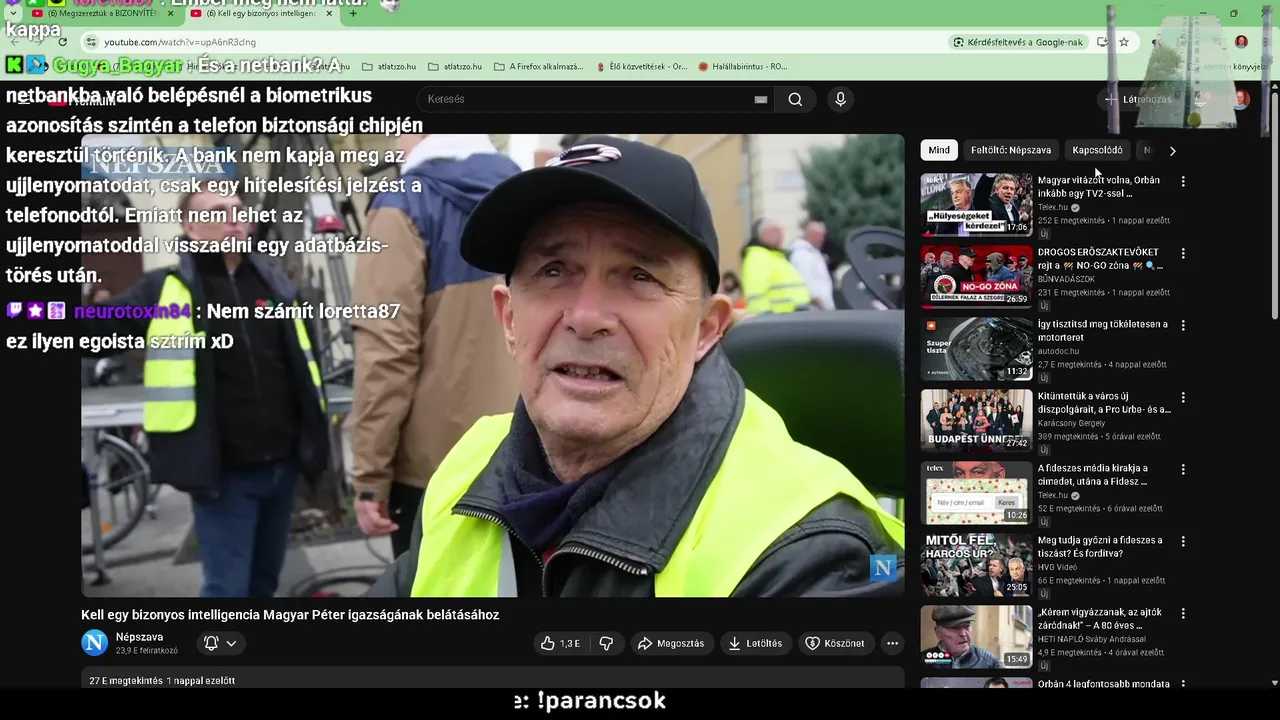Open the browser profile avatar icon
This screenshot has width=1280, height=720.
pyautogui.click(x=1241, y=42)
